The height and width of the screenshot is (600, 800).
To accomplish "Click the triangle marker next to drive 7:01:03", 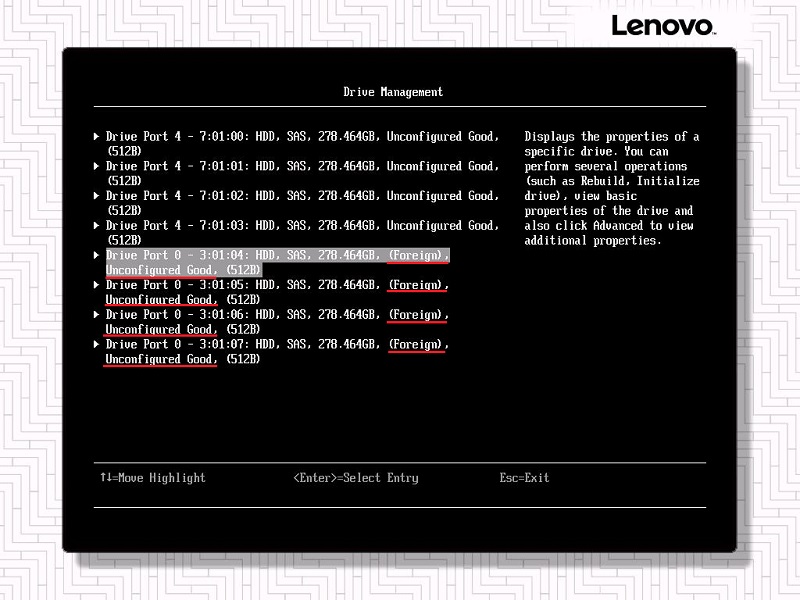I will click(x=97, y=226).
